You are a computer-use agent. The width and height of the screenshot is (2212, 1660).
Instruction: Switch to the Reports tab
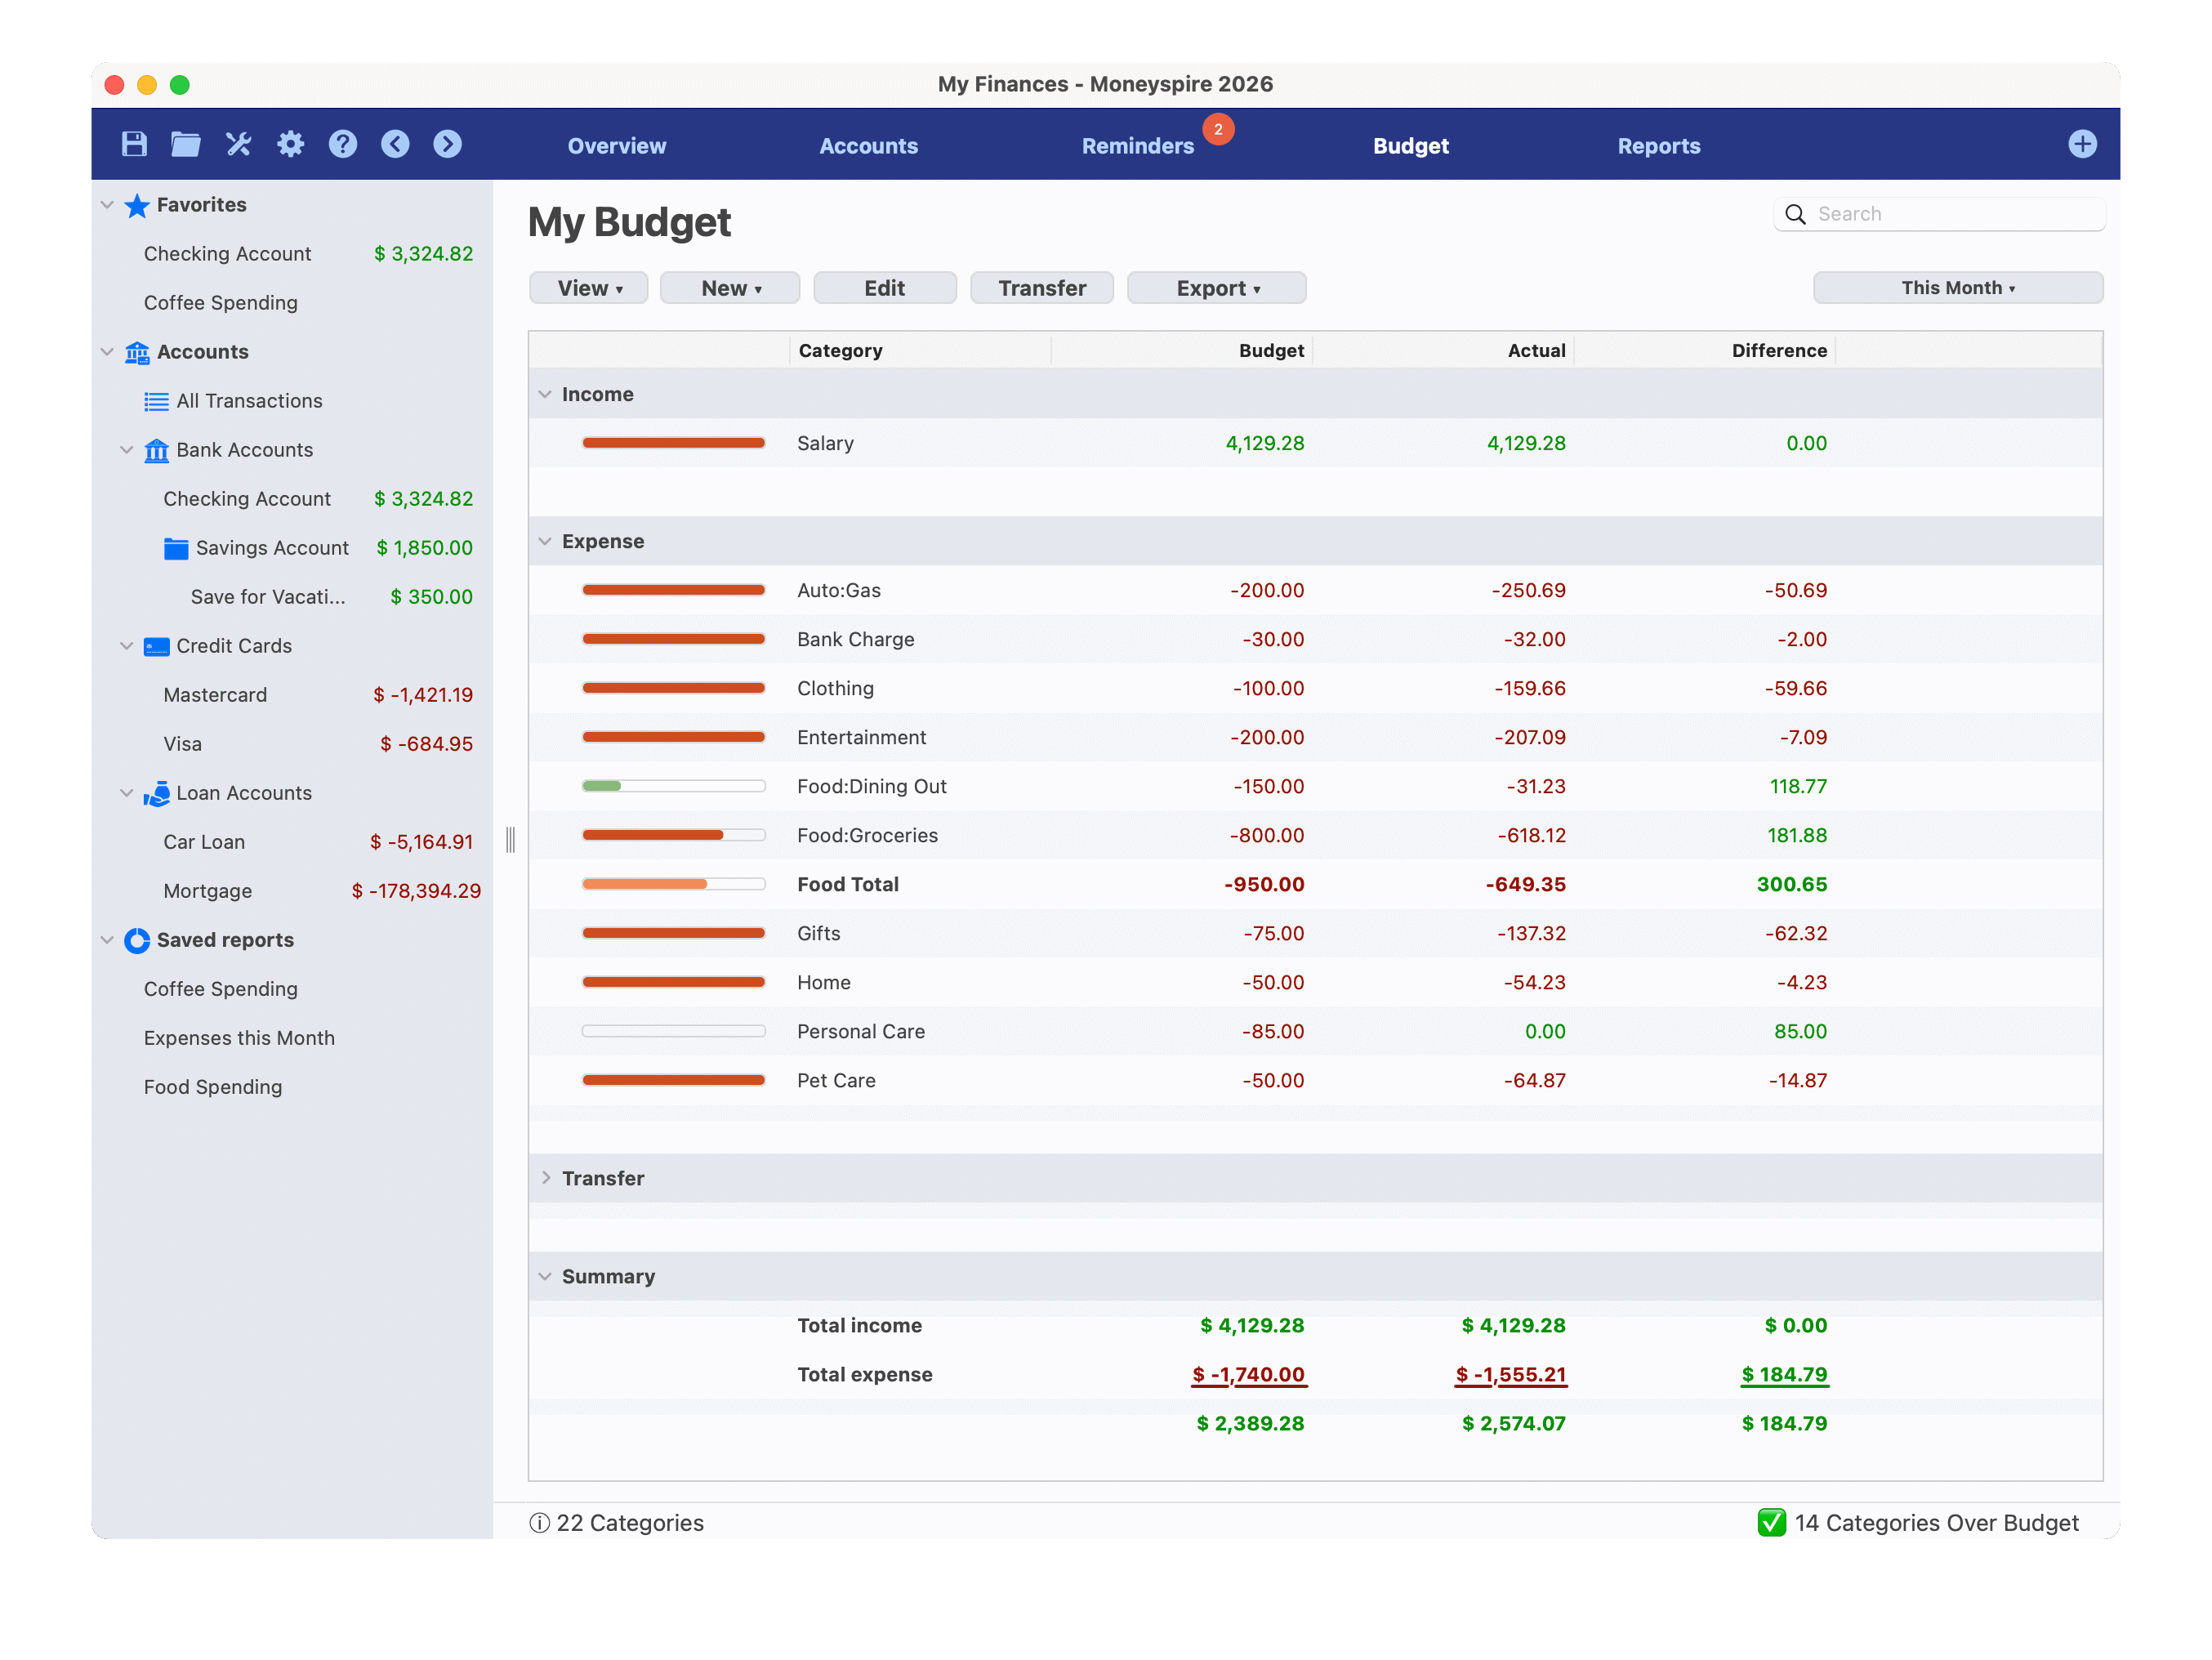(1658, 146)
